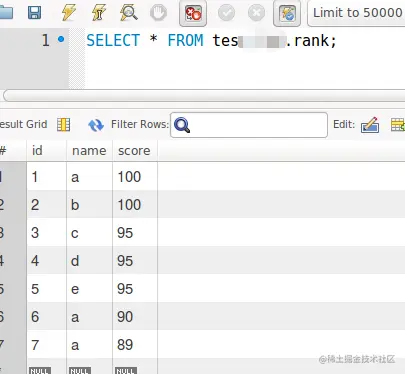Select score cell '90'
Image resolution: width=405 pixels, height=374 pixels.
[x=135, y=317]
